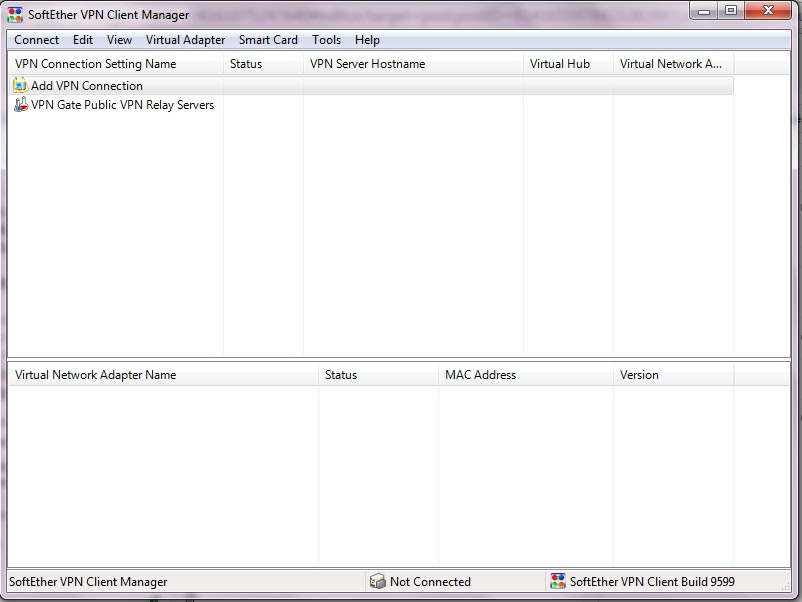Click the adapter list Status column header

click(x=378, y=375)
